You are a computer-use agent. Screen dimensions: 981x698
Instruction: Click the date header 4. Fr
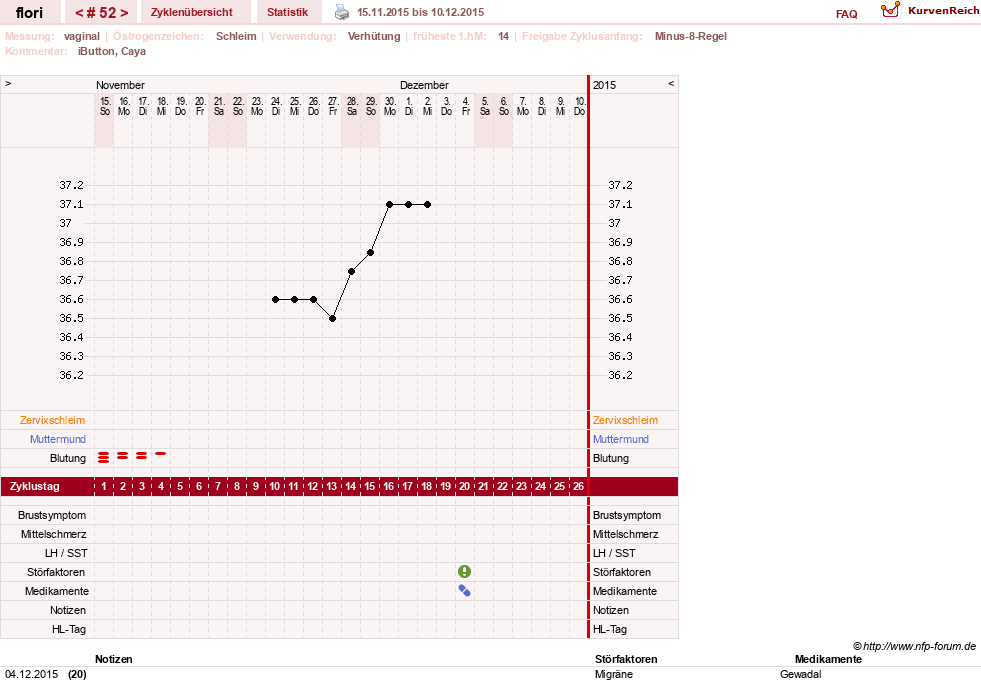465,106
